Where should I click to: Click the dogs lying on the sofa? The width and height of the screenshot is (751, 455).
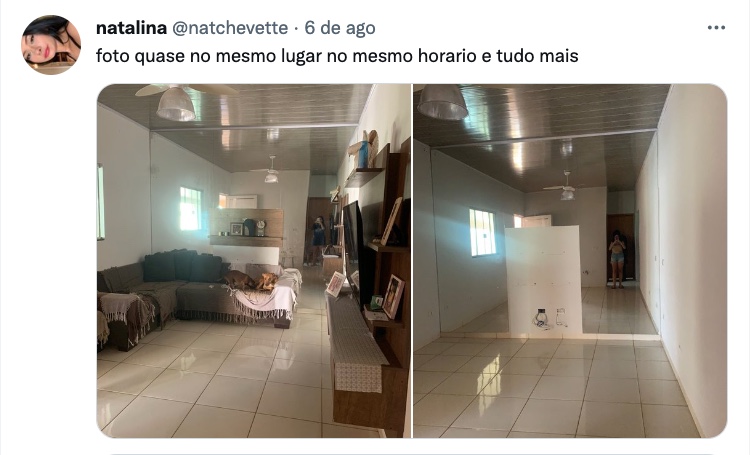point(250,280)
